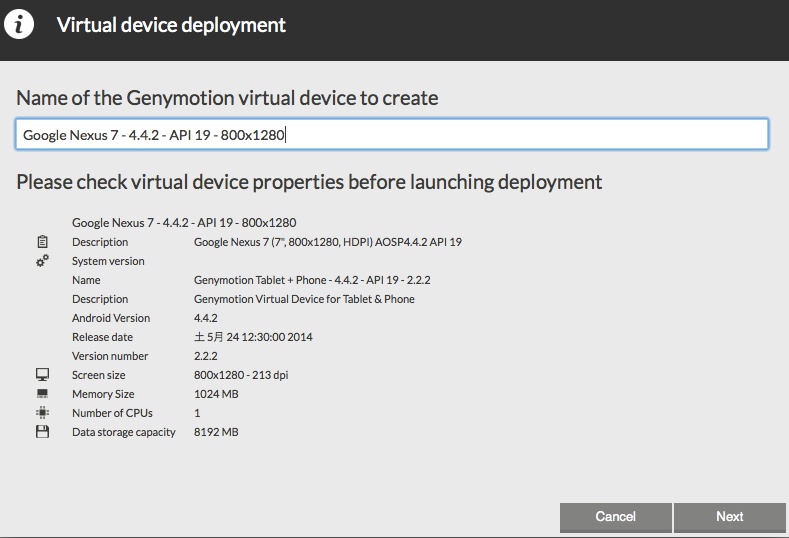Click the monitor Screen size icon
Image resolution: width=789 pixels, height=538 pixels.
pyautogui.click(x=42, y=374)
